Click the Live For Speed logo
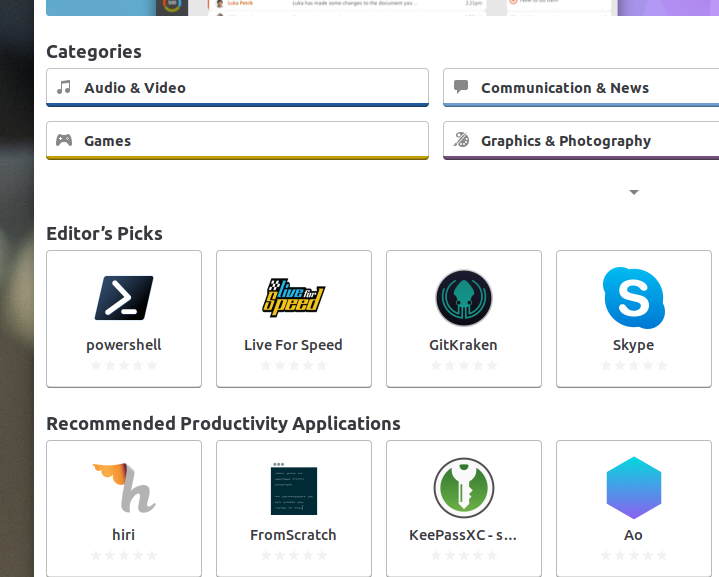The height and width of the screenshot is (577, 719). click(293, 297)
